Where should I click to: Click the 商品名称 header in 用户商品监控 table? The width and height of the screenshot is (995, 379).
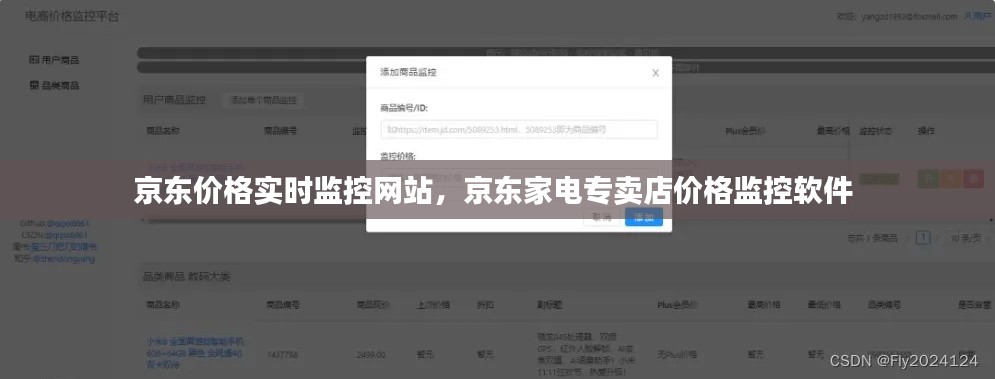tap(163, 131)
